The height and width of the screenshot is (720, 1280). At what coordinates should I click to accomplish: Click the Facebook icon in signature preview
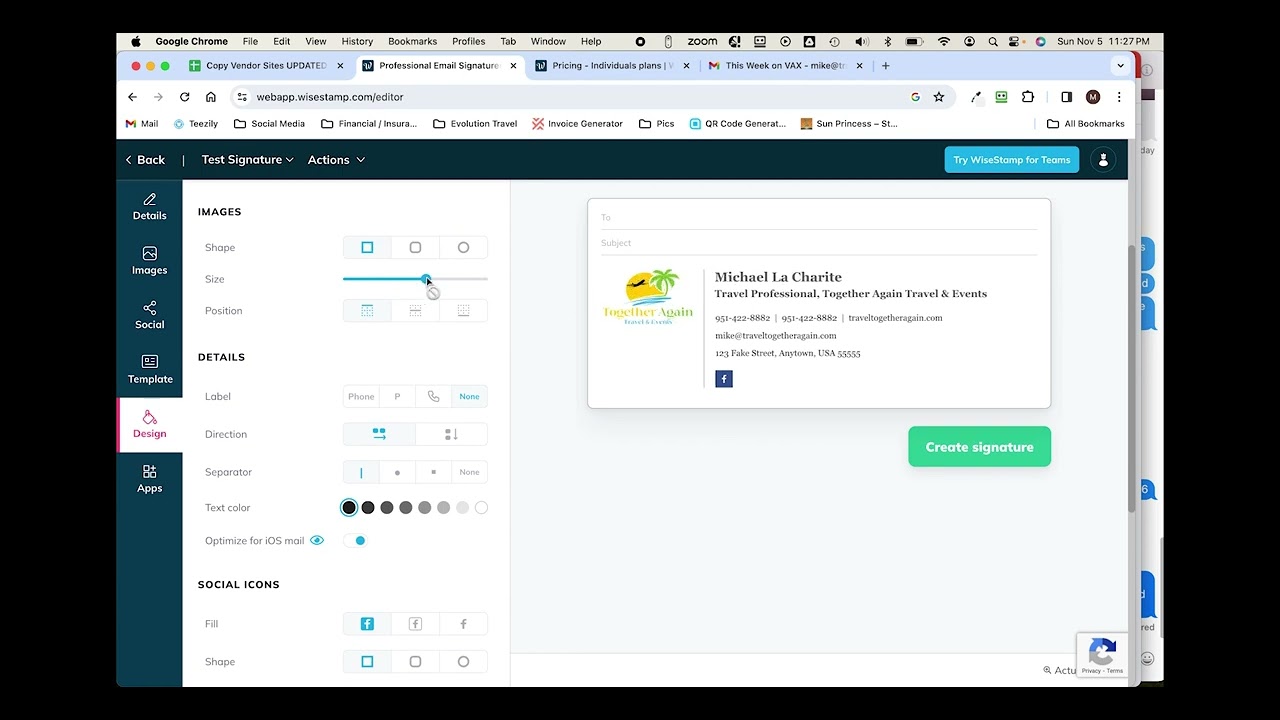[724, 379]
